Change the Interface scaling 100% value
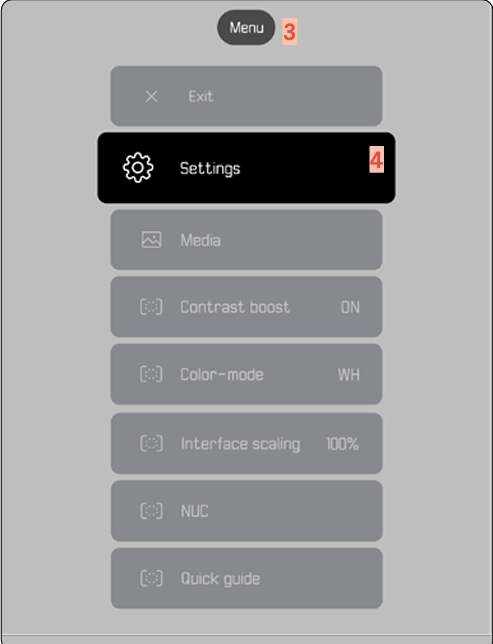Viewport: 493px width, 644px height. 343,444
